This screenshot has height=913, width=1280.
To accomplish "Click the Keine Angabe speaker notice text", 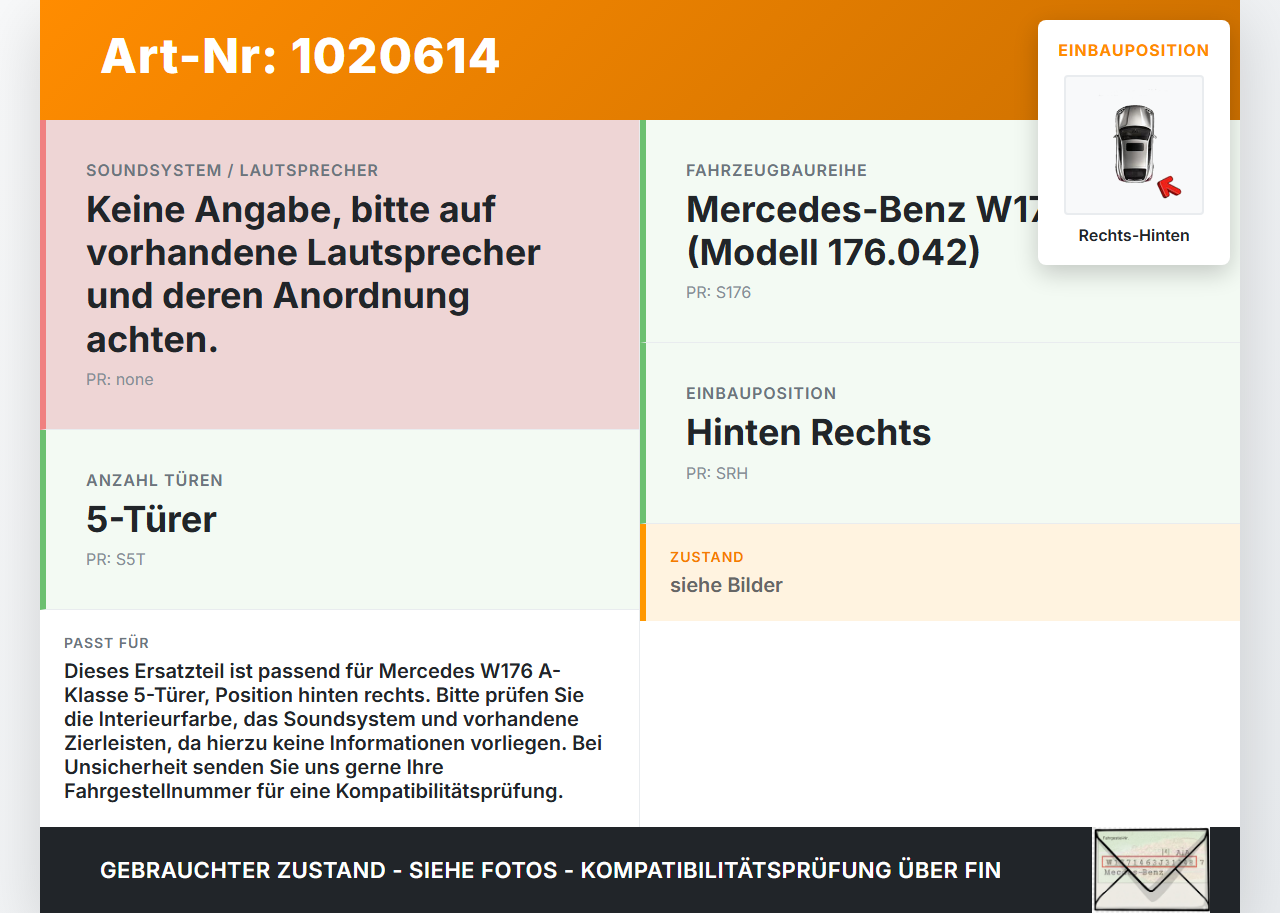I will point(313,274).
